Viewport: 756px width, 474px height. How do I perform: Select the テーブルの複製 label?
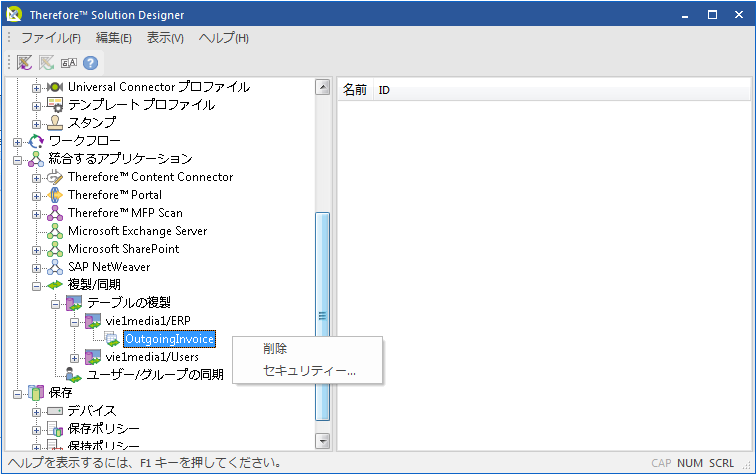click(129, 303)
